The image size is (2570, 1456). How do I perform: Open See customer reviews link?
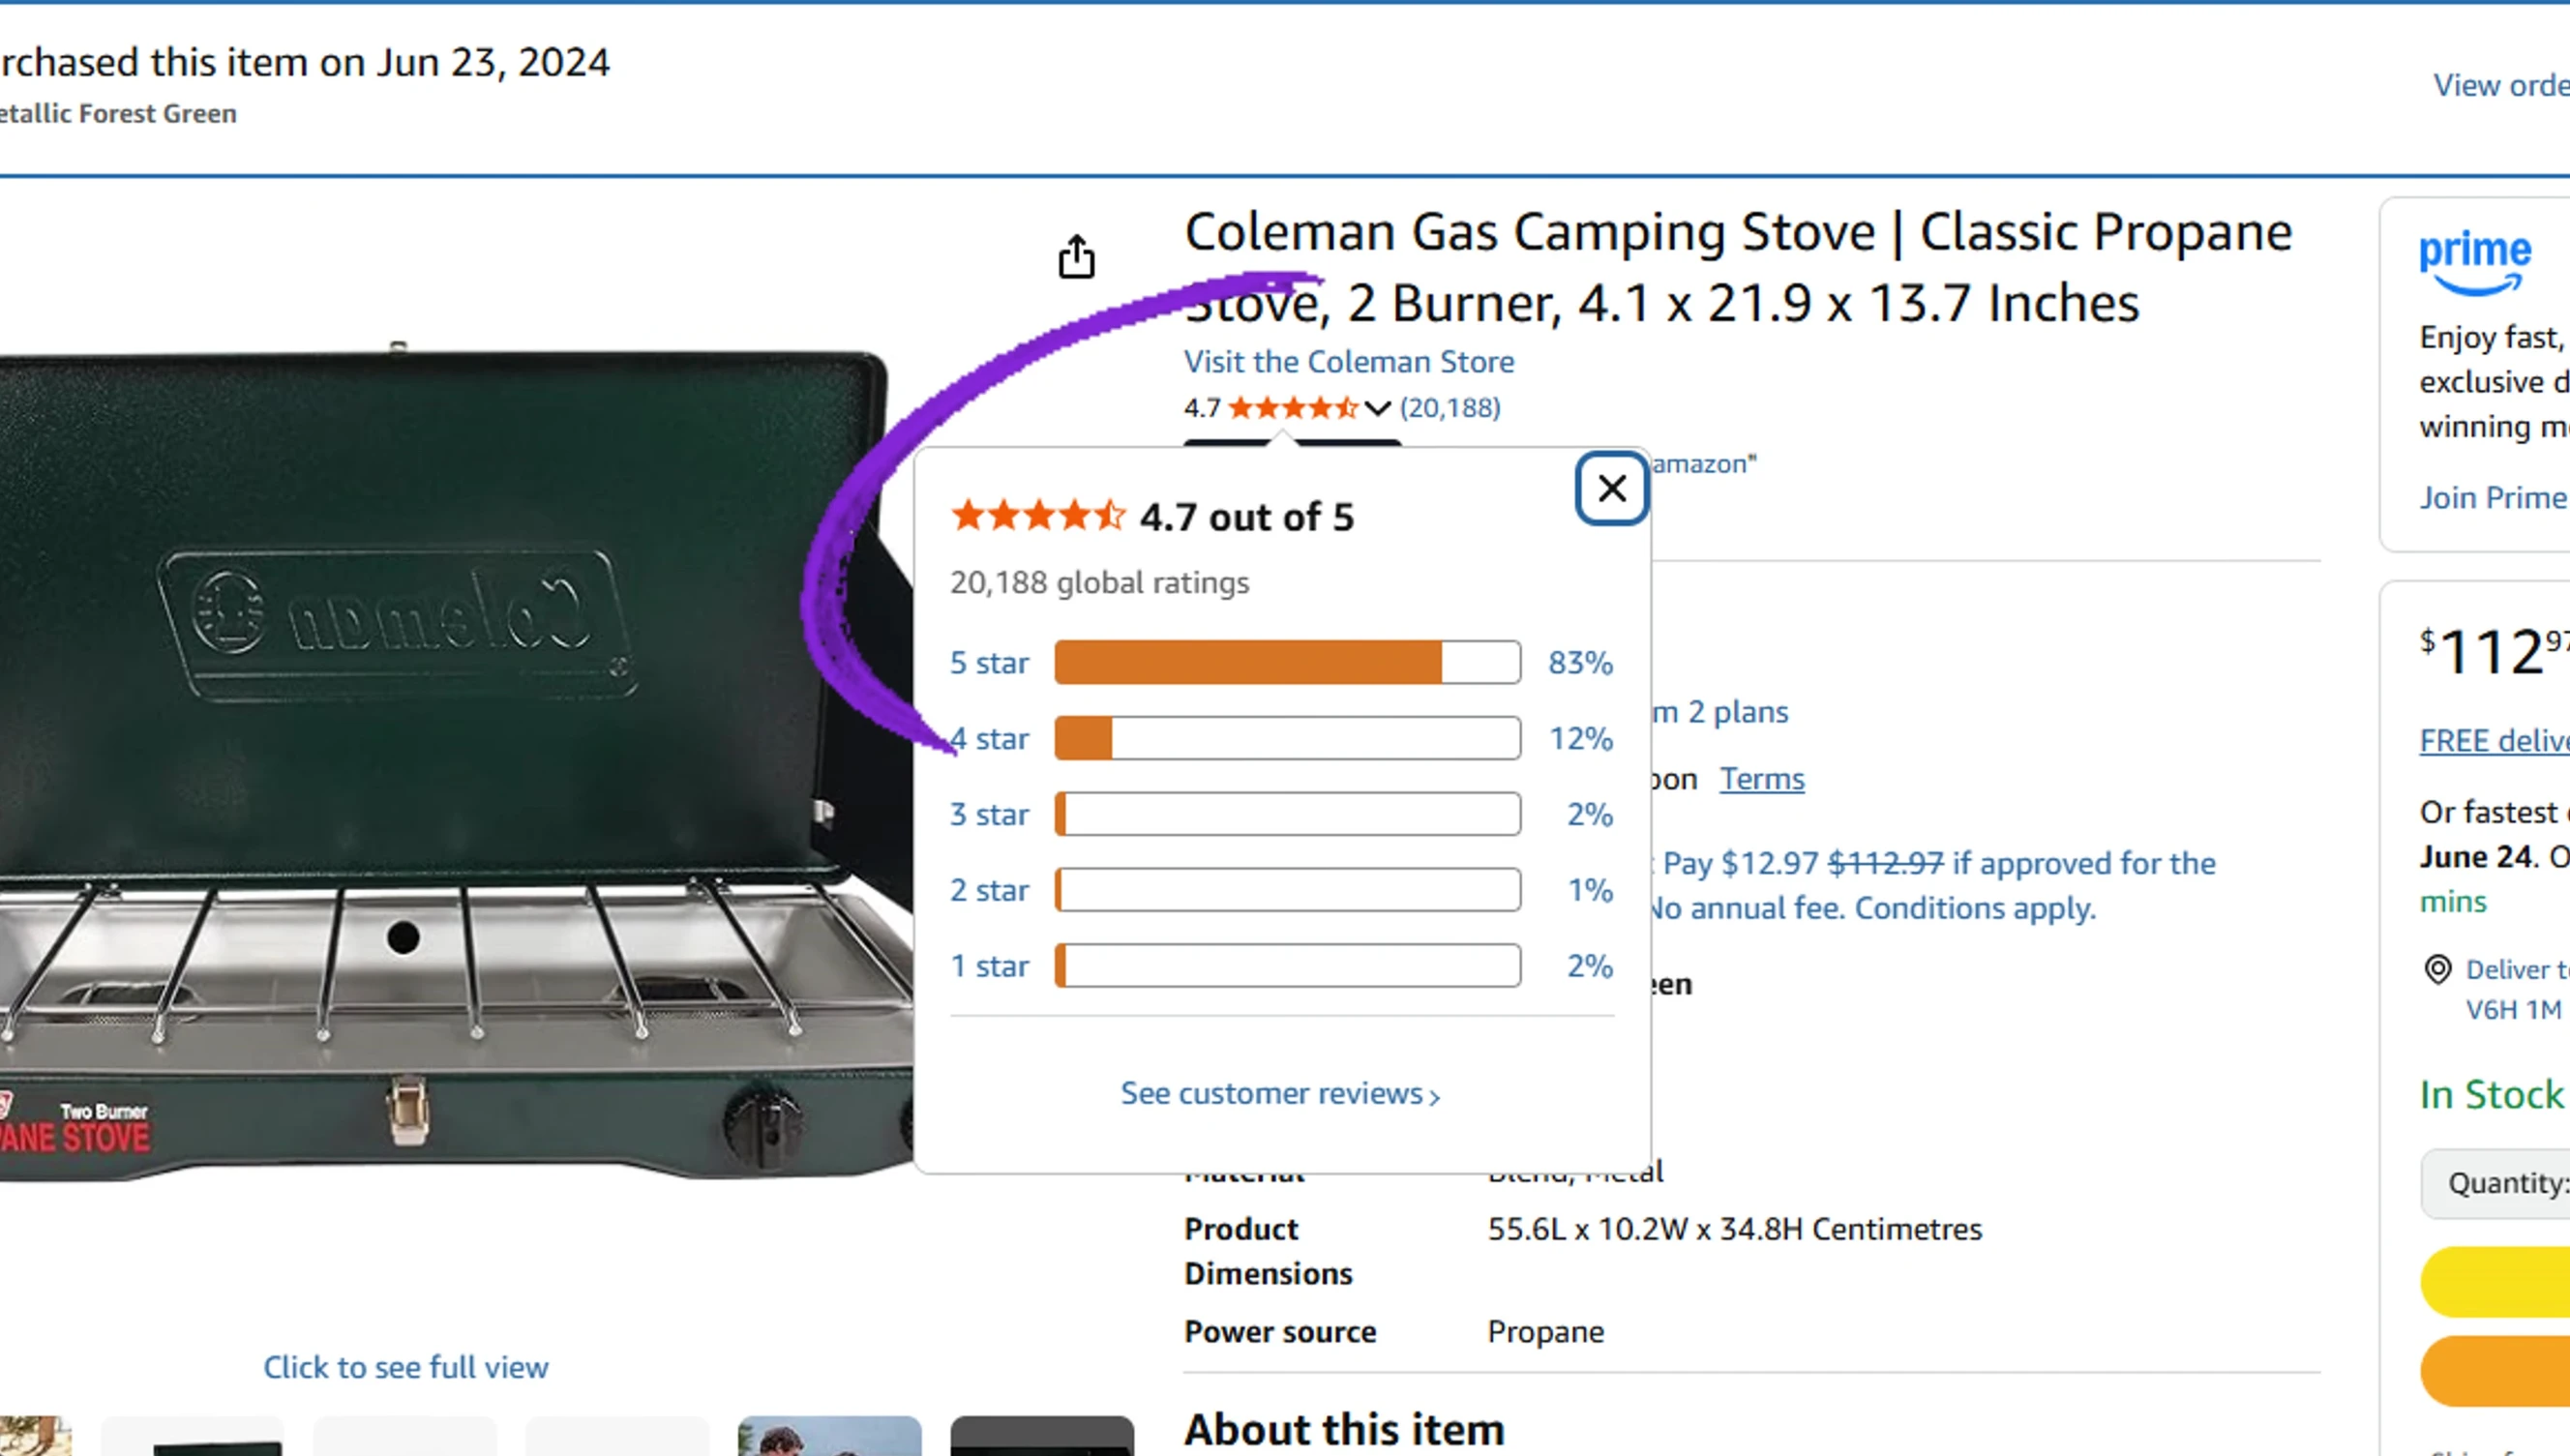[1280, 1094]
